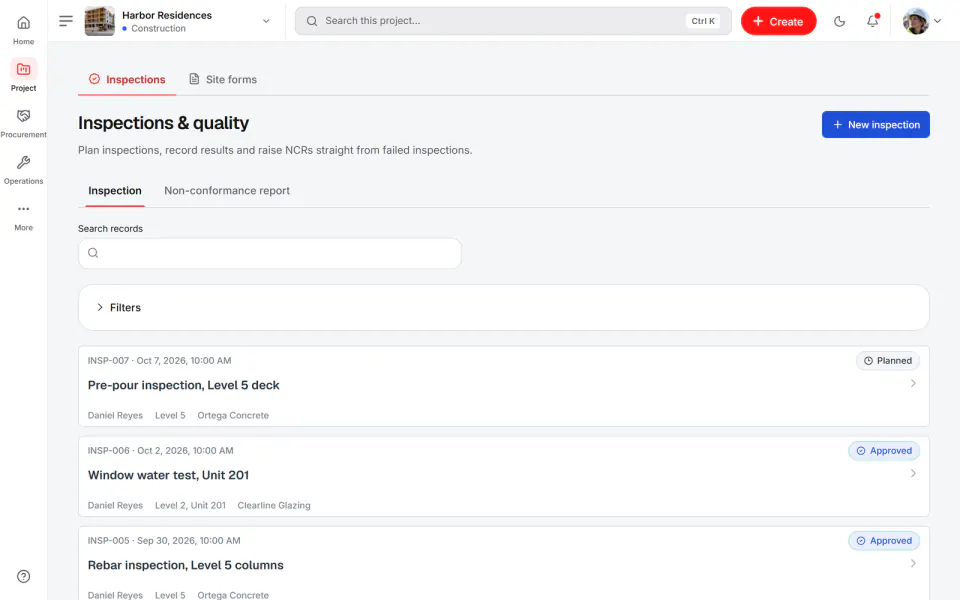
Task: Open Operations wrench icon
Action: coord(23,162)
